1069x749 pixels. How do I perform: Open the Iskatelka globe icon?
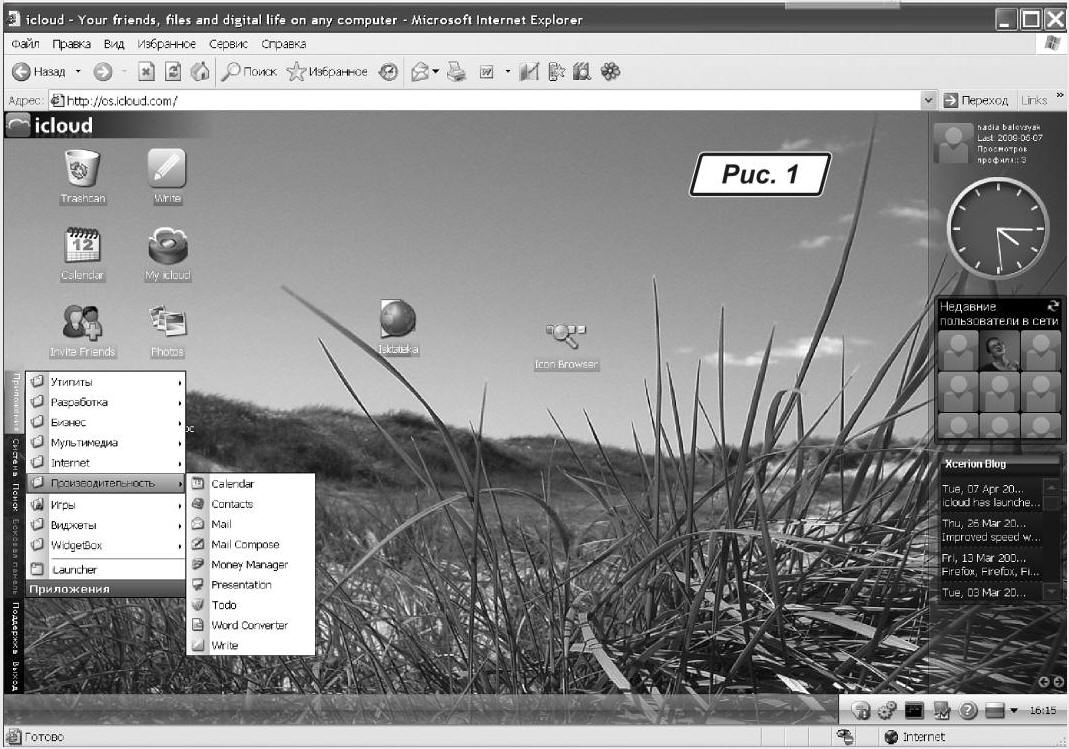point(397,320)
